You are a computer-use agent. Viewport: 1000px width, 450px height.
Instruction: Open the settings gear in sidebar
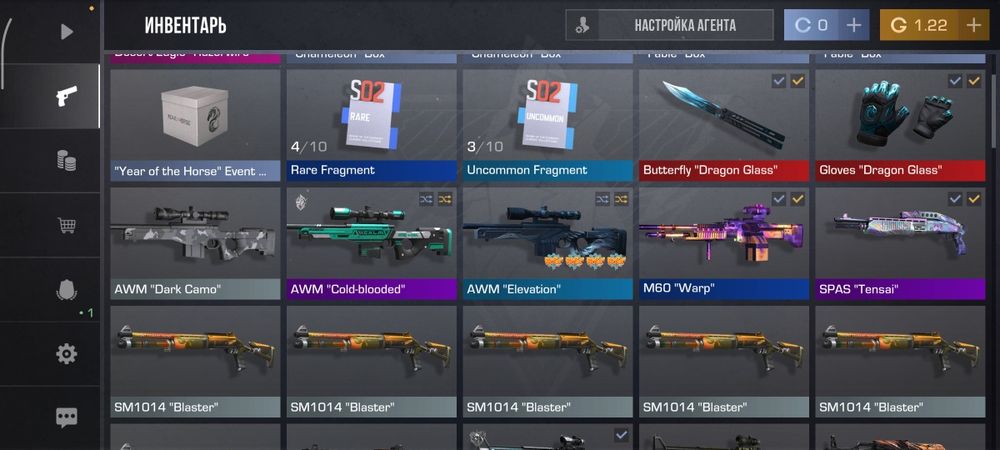tap(66, 354)
